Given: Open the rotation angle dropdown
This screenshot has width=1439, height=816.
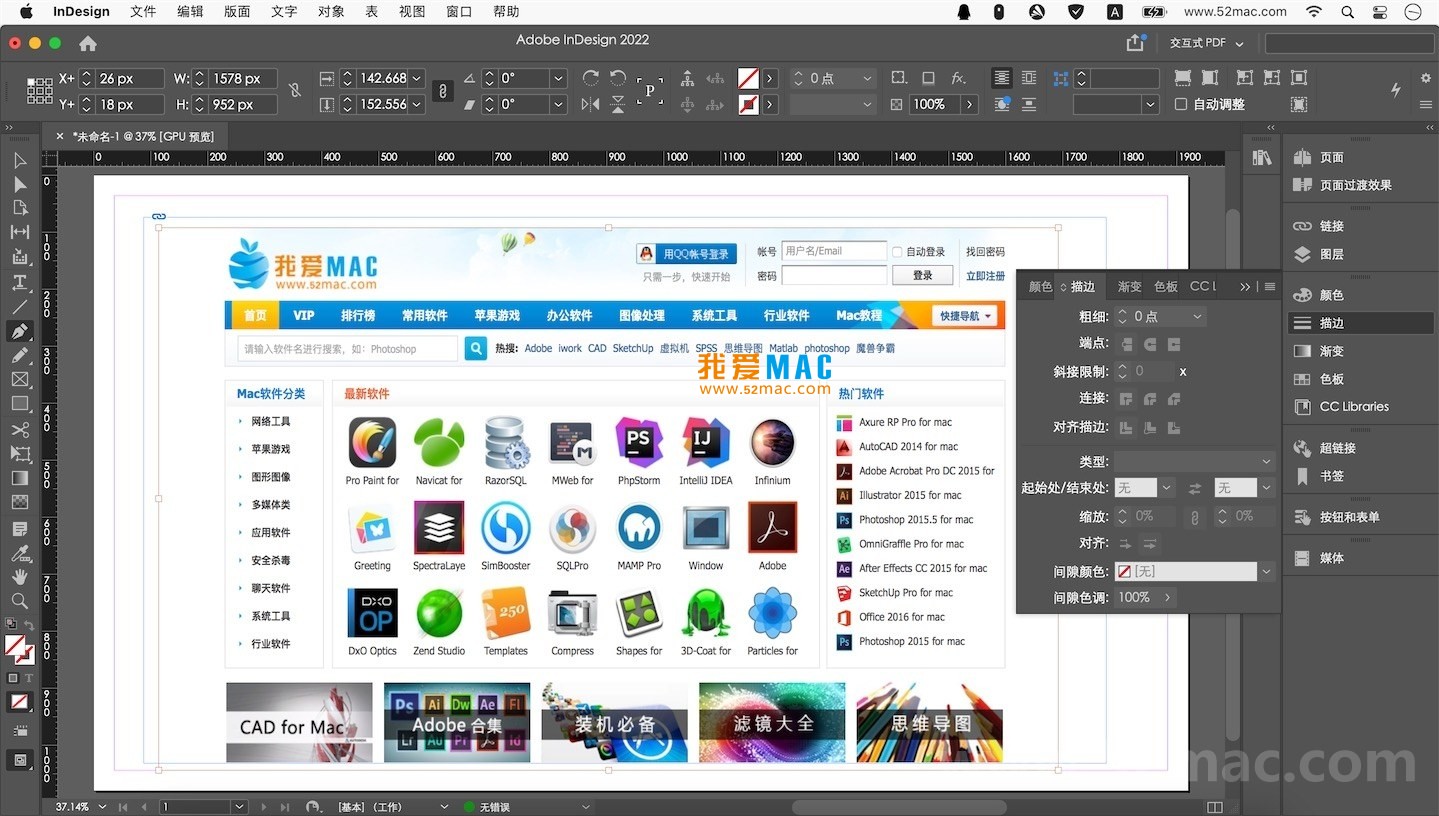Looking at the screenshot, I should coord(558,78).
